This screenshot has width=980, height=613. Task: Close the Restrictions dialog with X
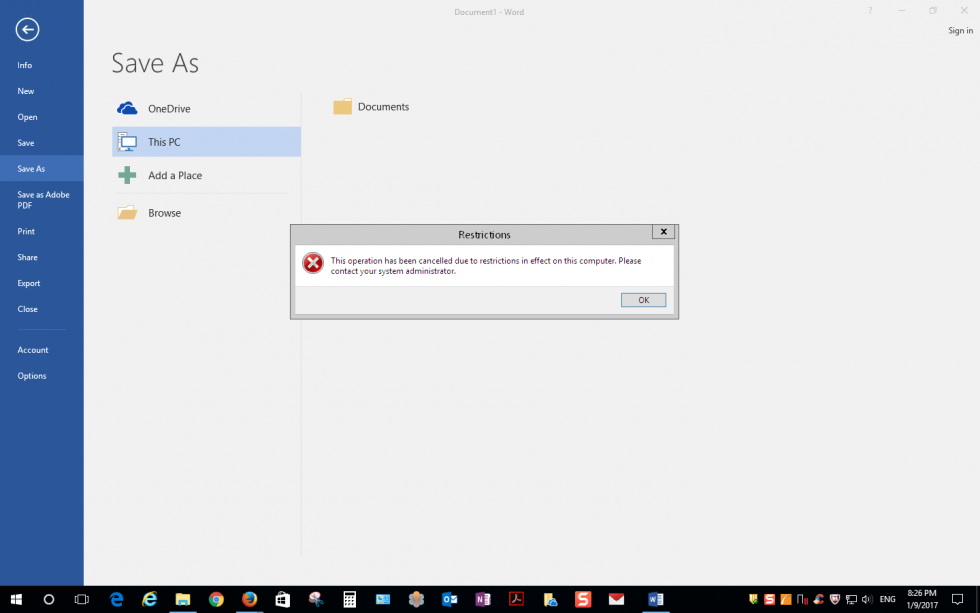tap(662, 232)
